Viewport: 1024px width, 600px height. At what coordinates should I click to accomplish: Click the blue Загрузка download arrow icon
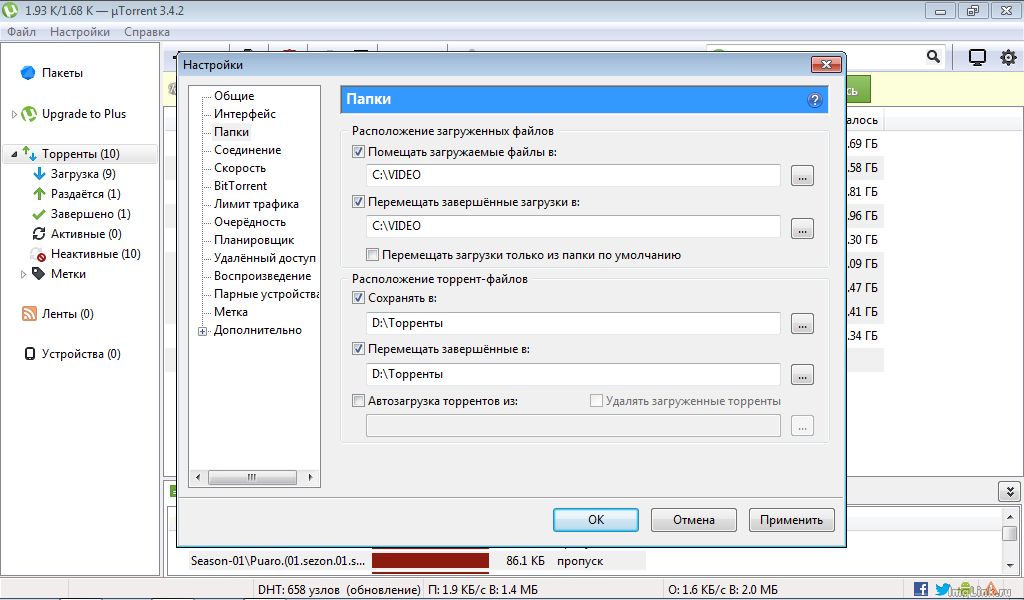(39, 174)
